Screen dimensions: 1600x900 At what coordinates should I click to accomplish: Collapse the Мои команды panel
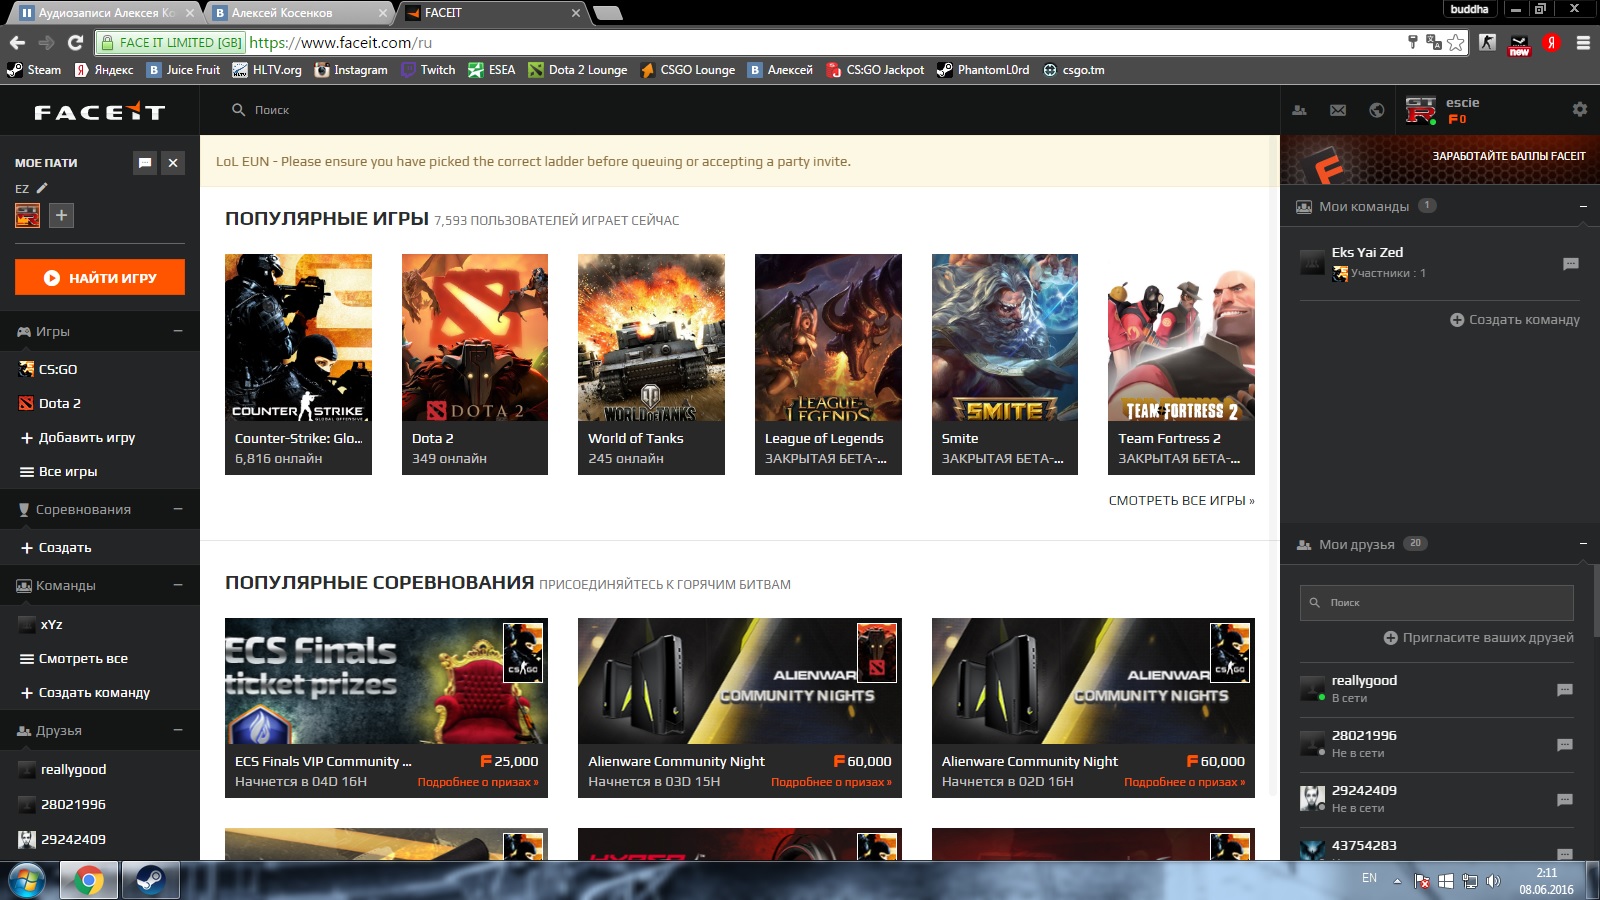click(x=1583, y=206)
